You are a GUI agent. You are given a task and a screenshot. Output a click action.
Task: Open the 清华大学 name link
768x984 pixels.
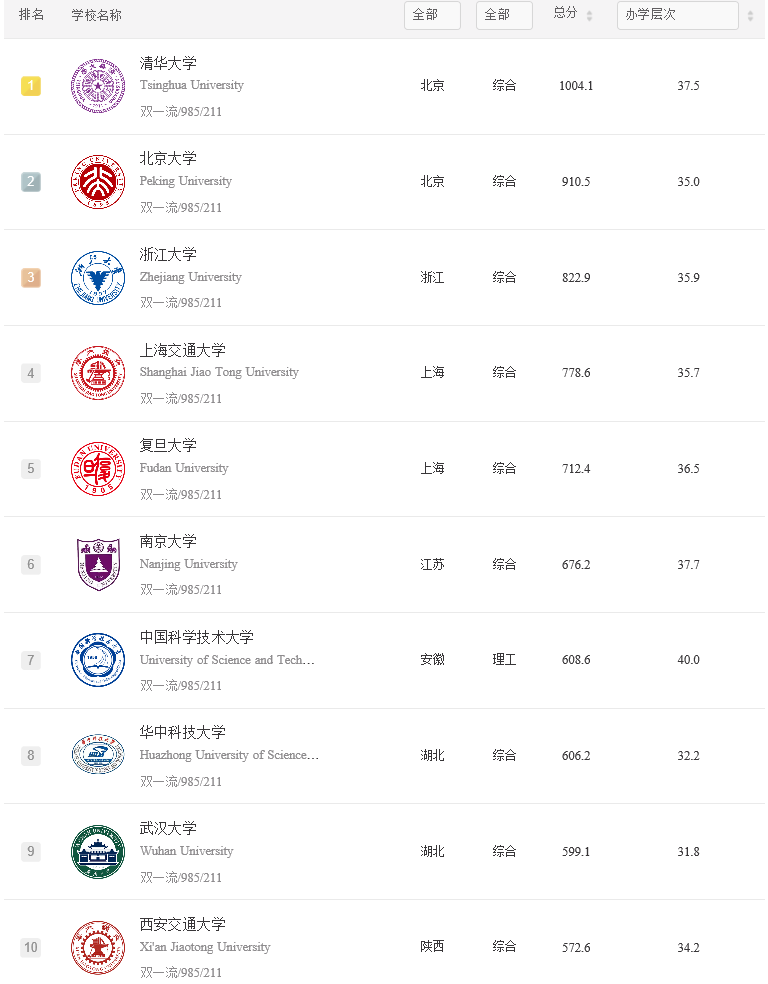pyautogui.click(x=168, y=63)
